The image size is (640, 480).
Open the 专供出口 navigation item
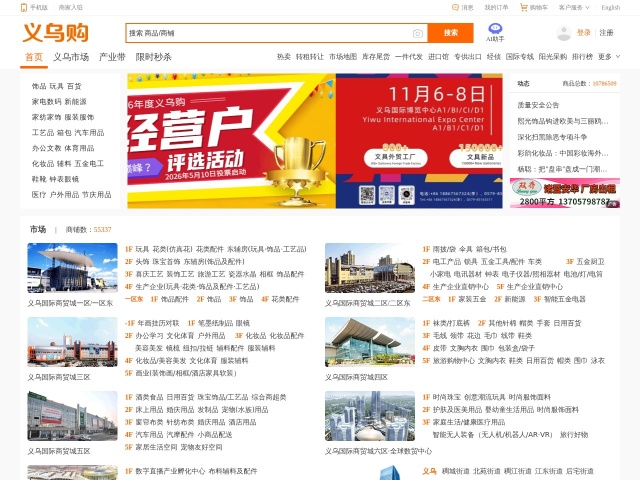(x=468, y=57)
